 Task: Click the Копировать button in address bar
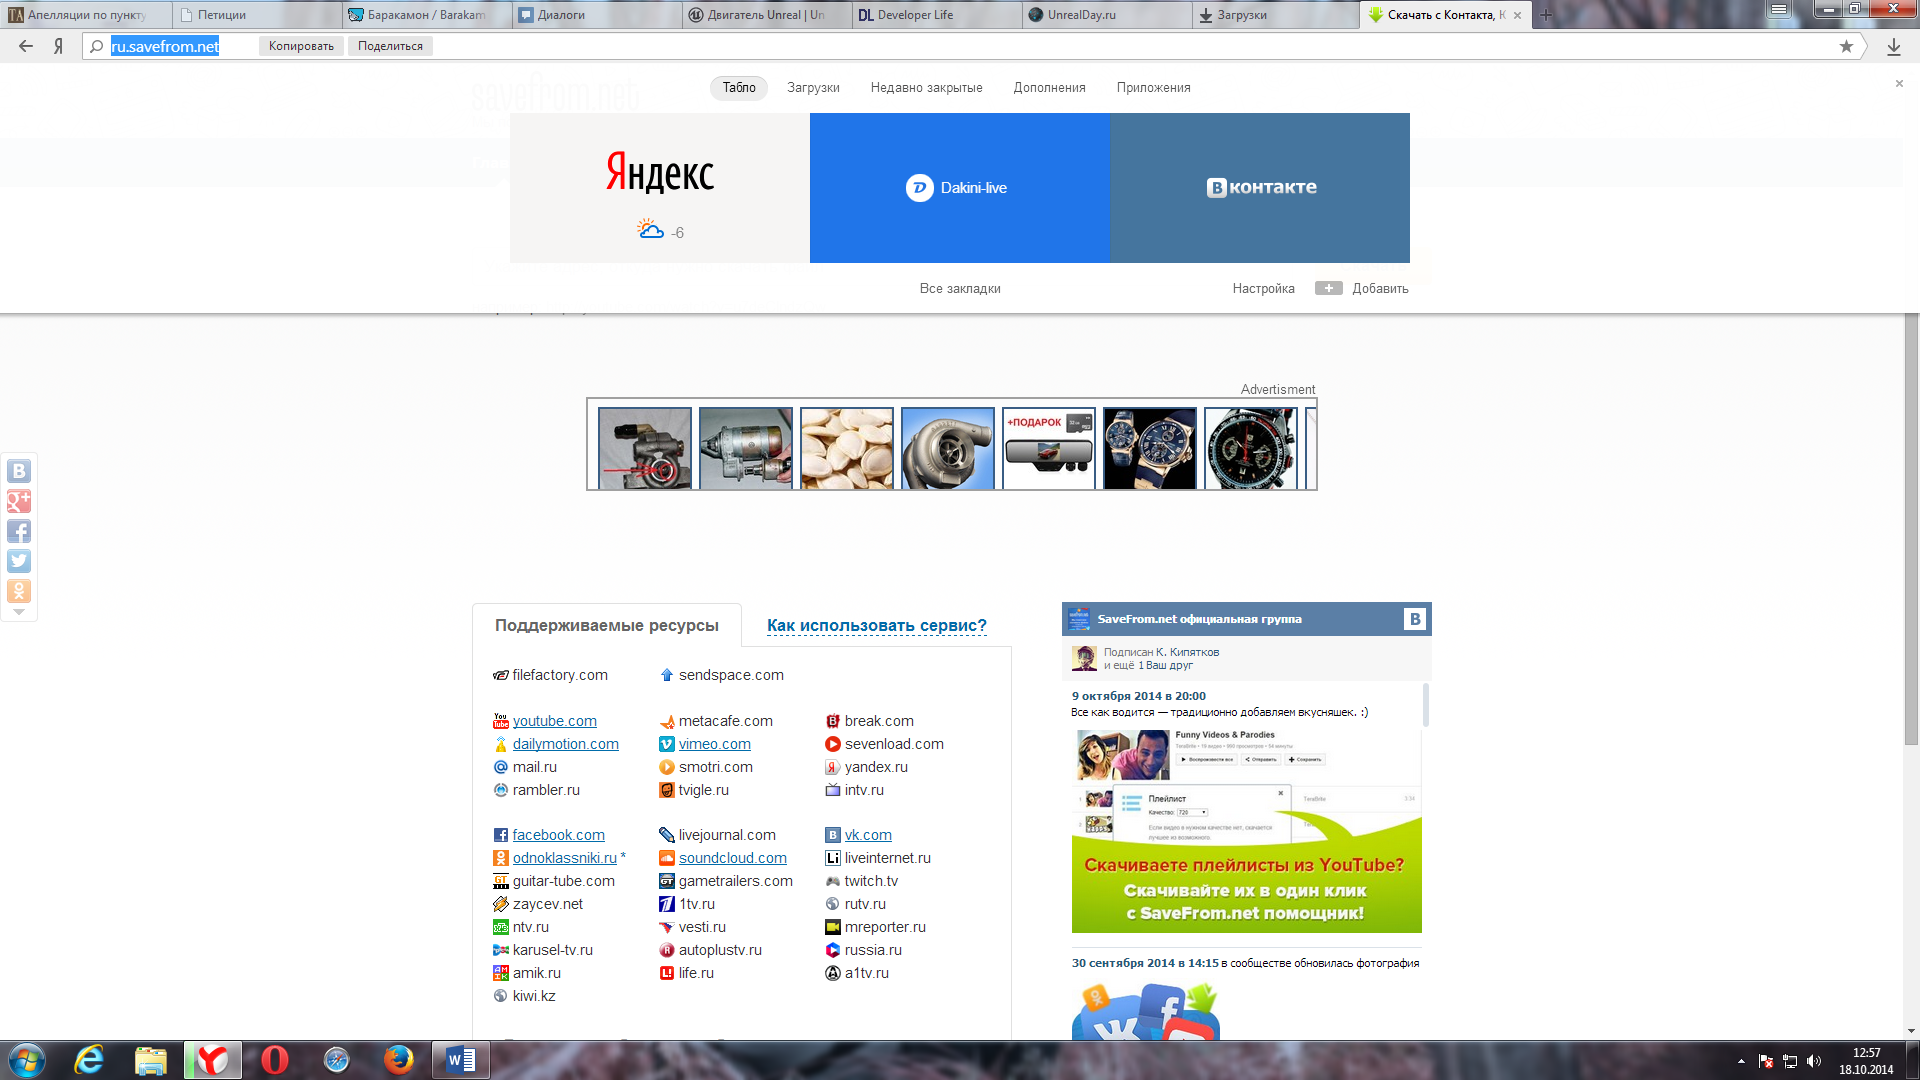301,46
